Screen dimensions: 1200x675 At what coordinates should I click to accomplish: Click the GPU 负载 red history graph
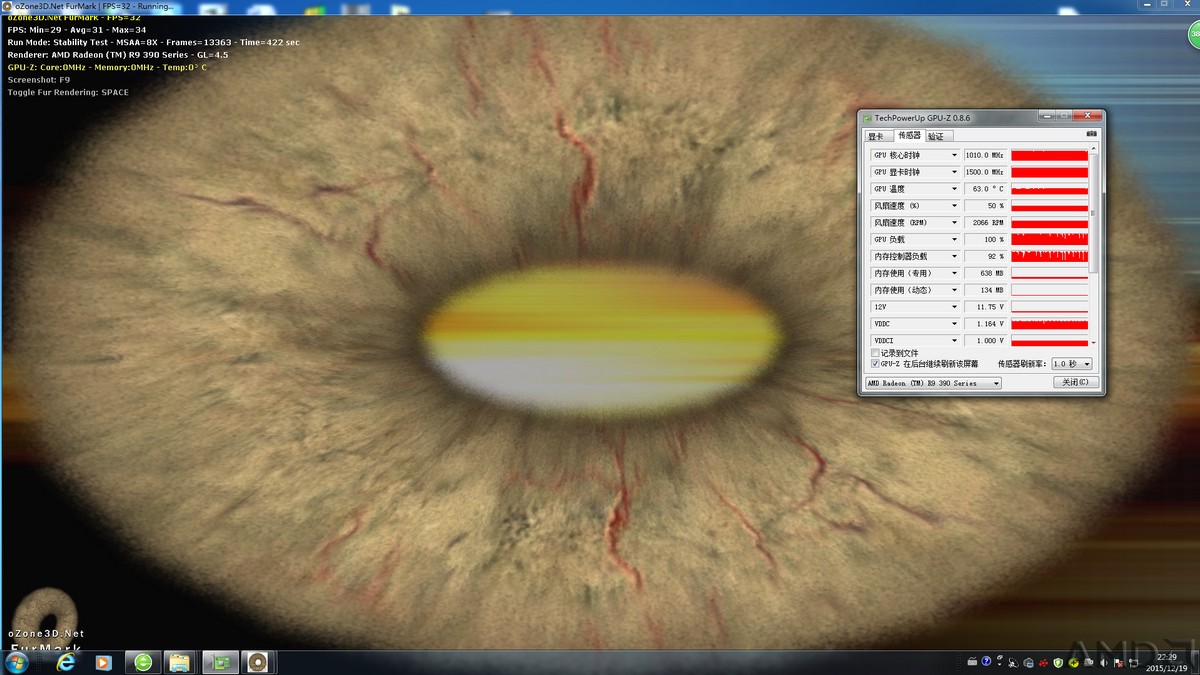[x=1049, y=240]
